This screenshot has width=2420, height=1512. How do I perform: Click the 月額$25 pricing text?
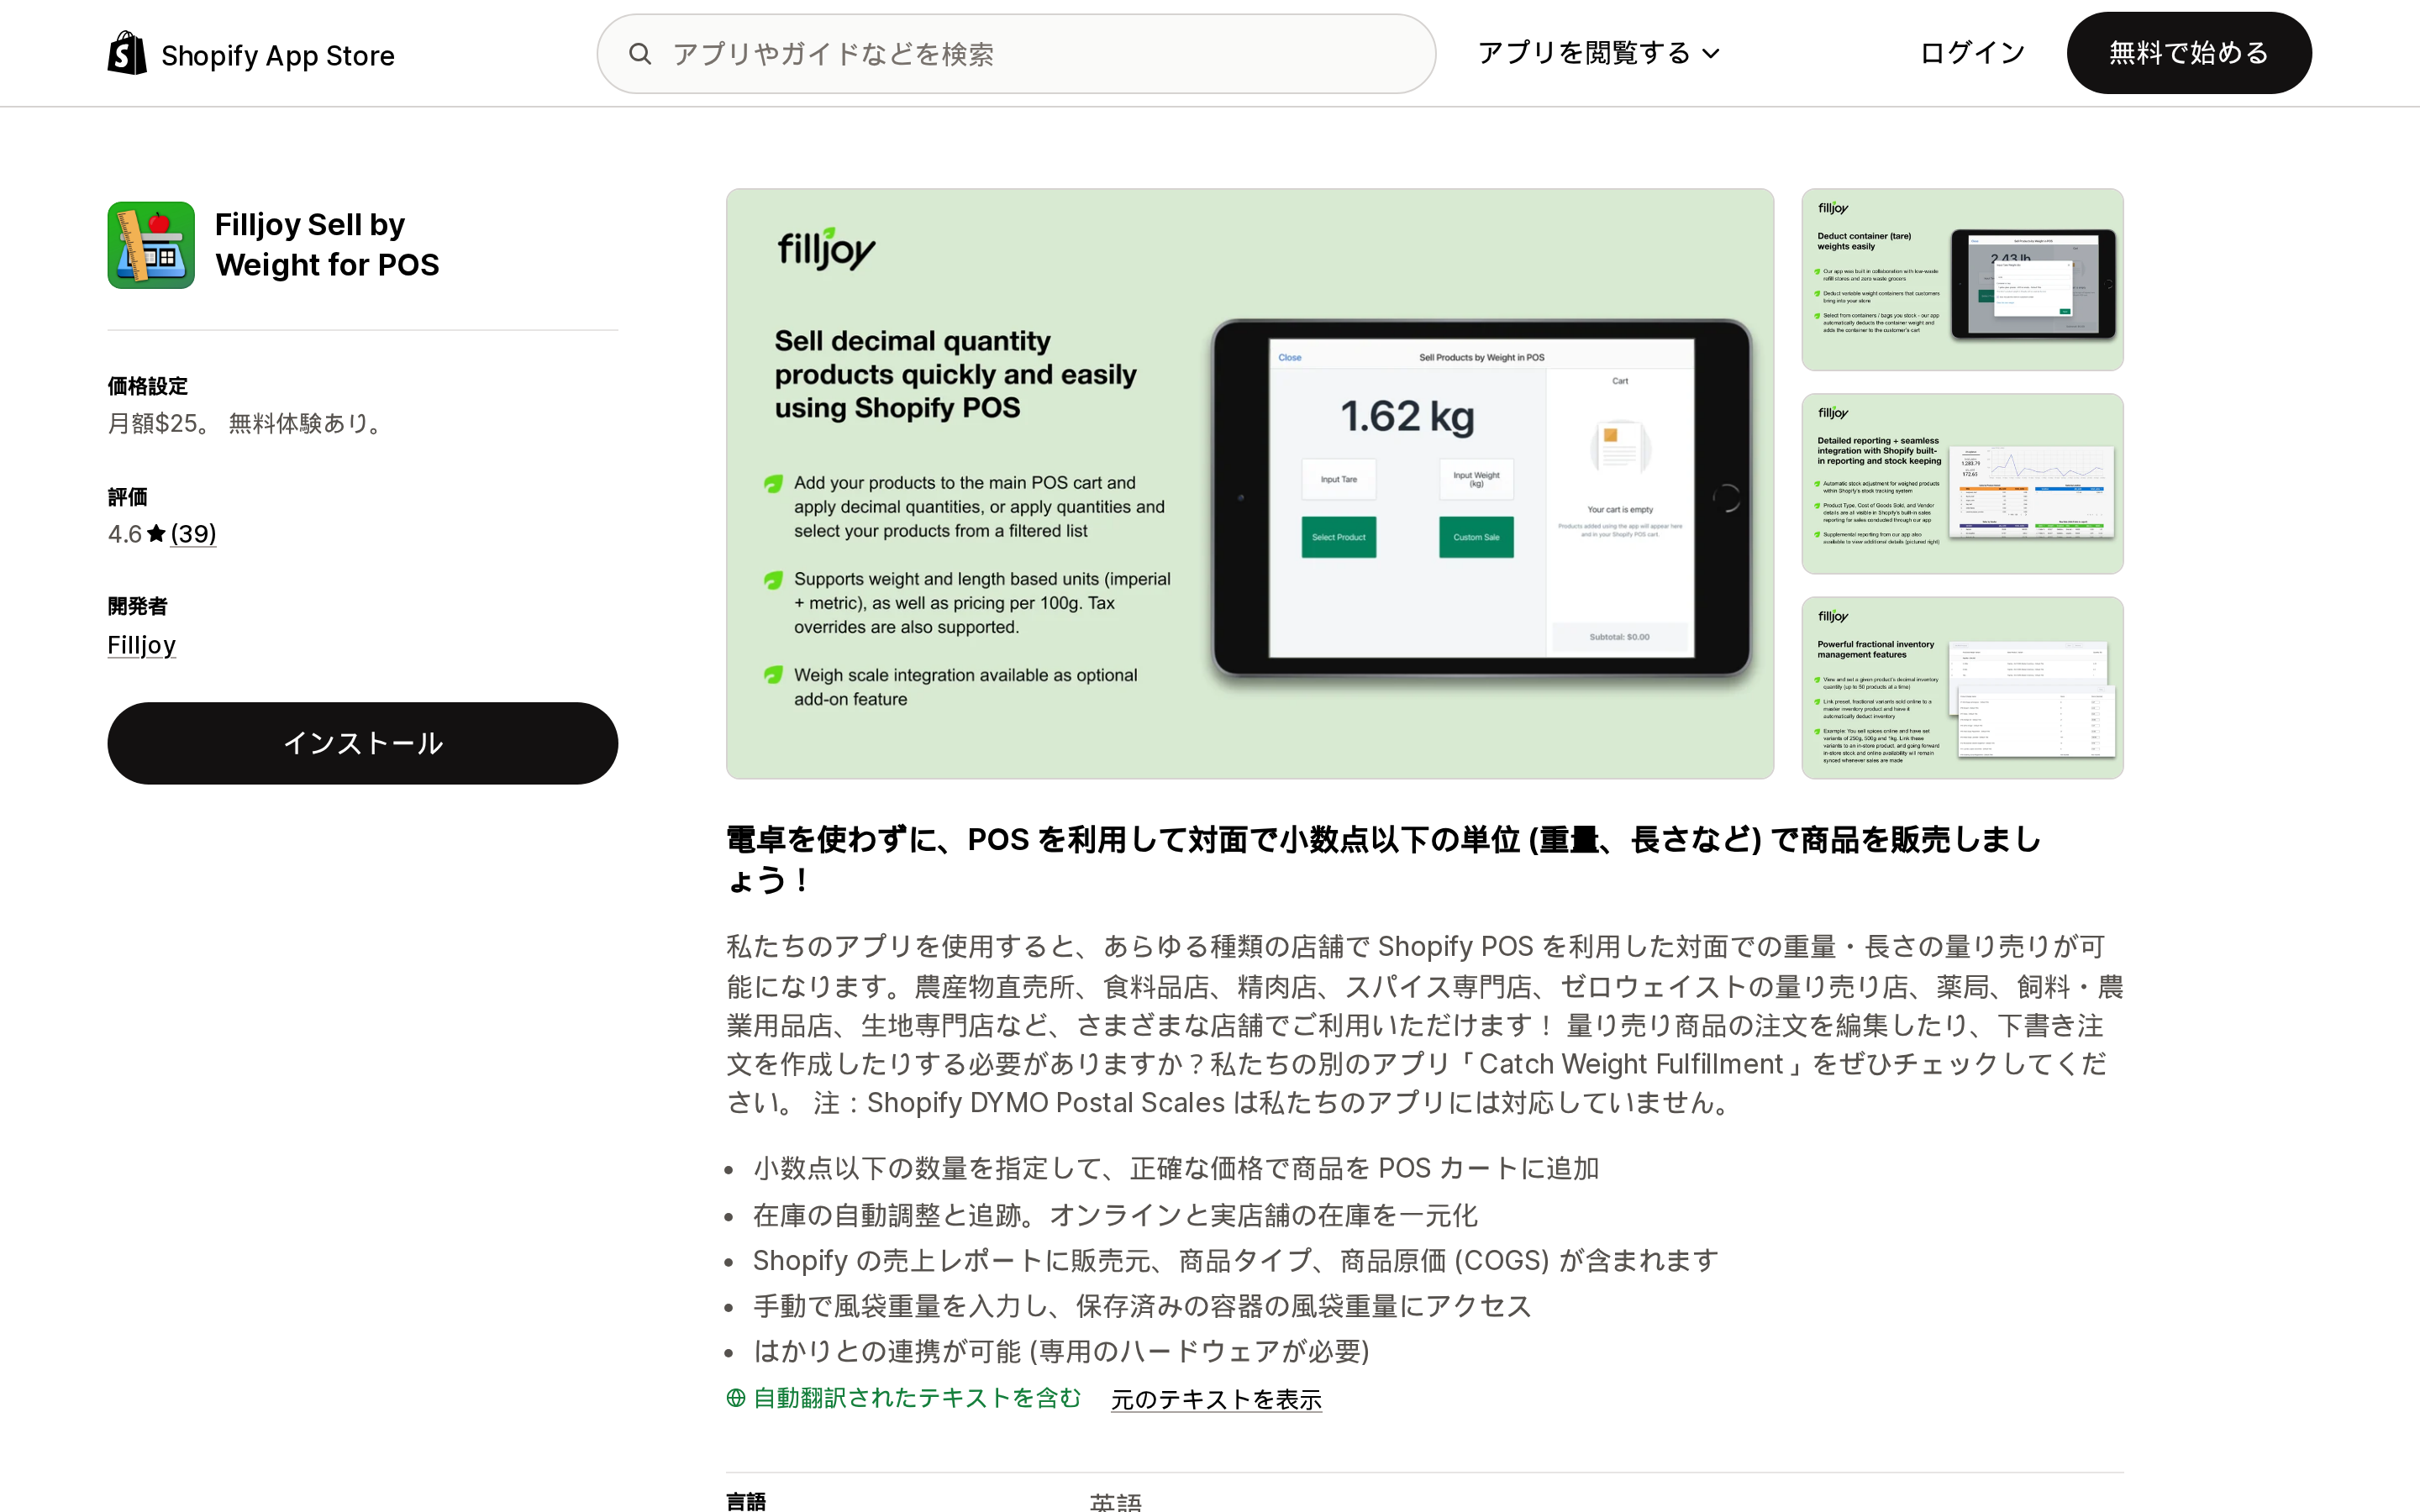click(x=247, y=424)
